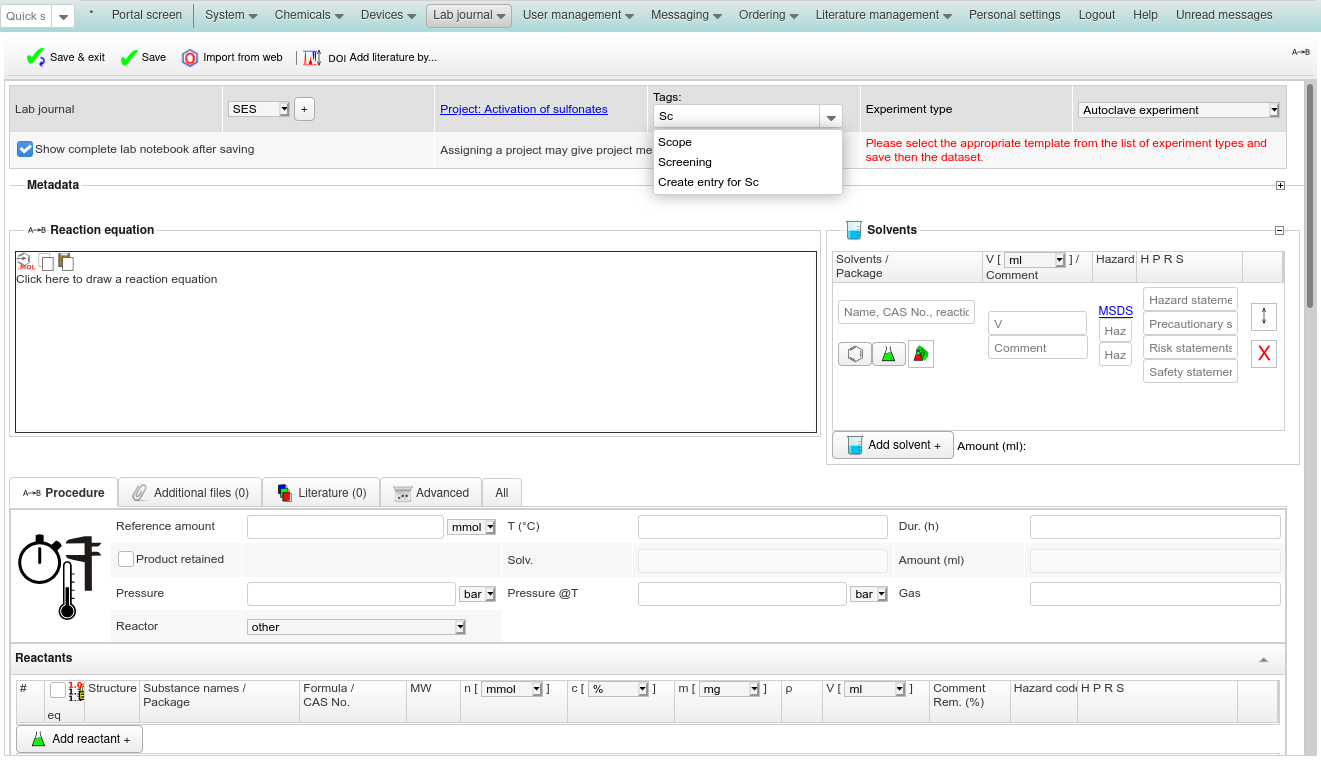
Task: Open the Lab journal menu
Action: click(x=469, y=15)
